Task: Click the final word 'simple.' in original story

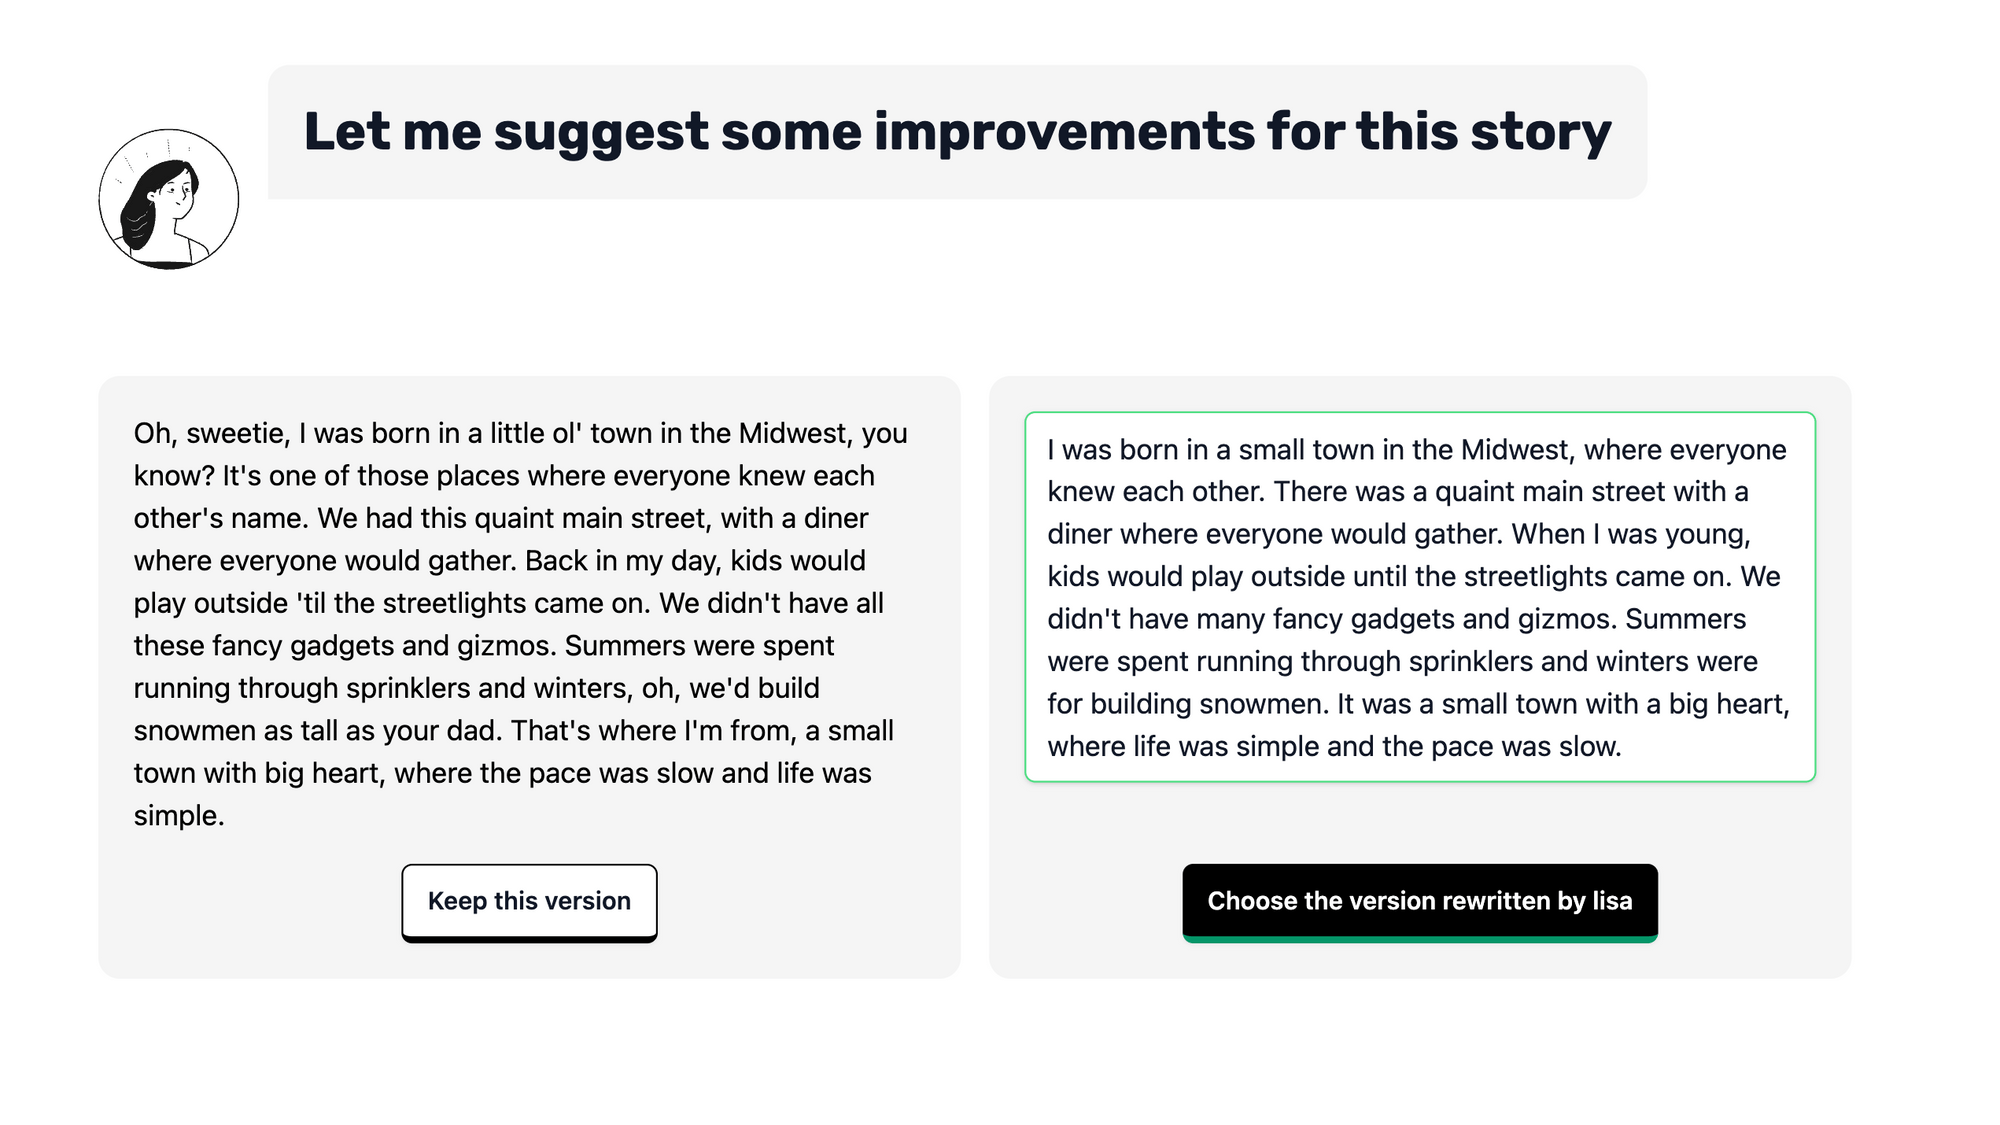Action: 179,816
